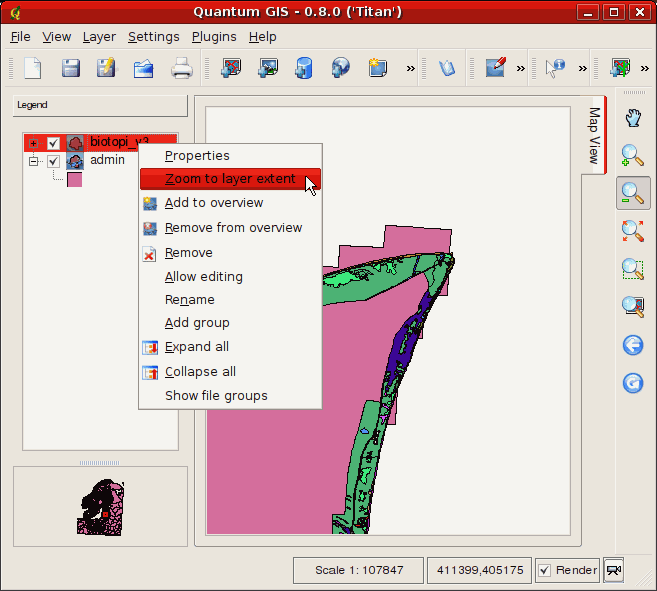This screenshot has width=657, height=591.
Task: Click Save Project As icon with pencil
Action: pyautogui.click(x=107, y=68)
